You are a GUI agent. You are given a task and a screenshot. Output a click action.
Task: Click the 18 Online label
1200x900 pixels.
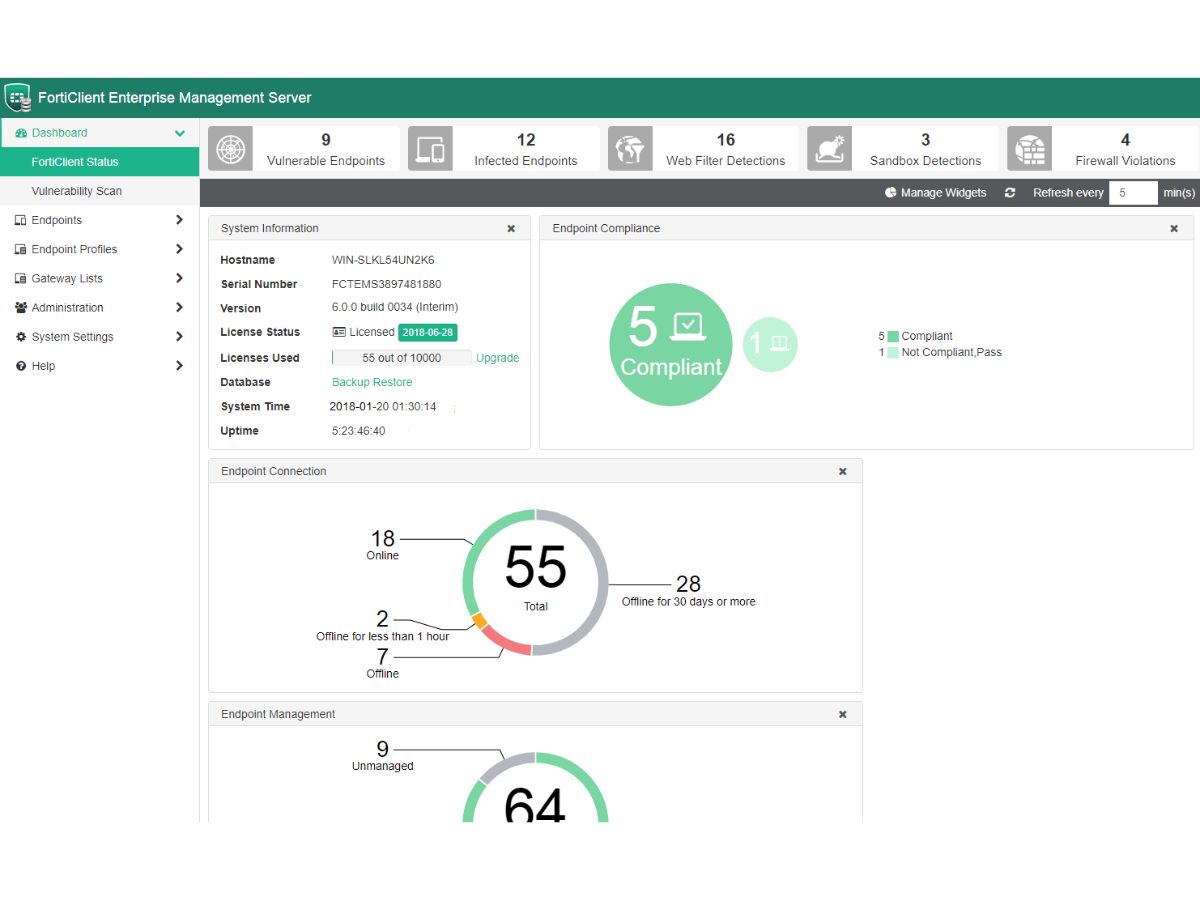[x=383, y=545]
